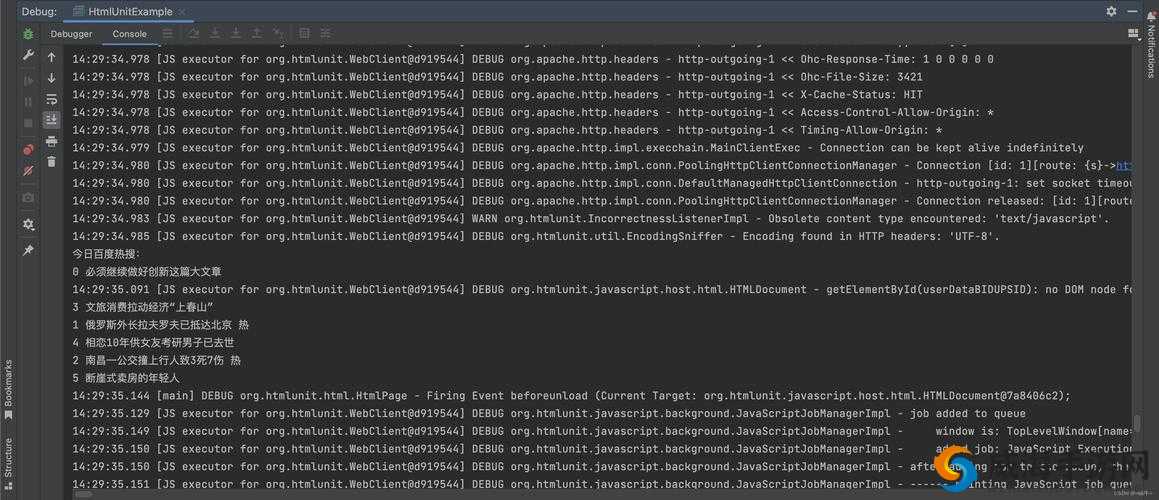Image resolution: width=1159 pixels, height=500 pixels.
Task: Click the 'Connection can be kept alive indefinitely' line
Action: (577, 148)
